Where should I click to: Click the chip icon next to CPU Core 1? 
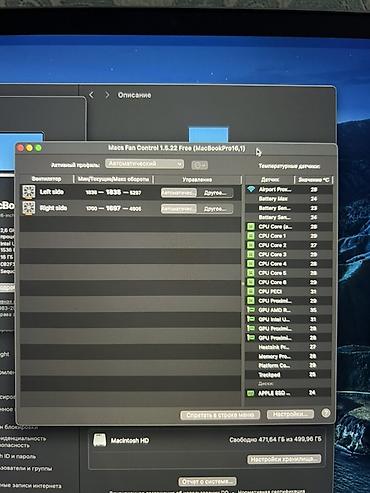(x=251, y=236)
